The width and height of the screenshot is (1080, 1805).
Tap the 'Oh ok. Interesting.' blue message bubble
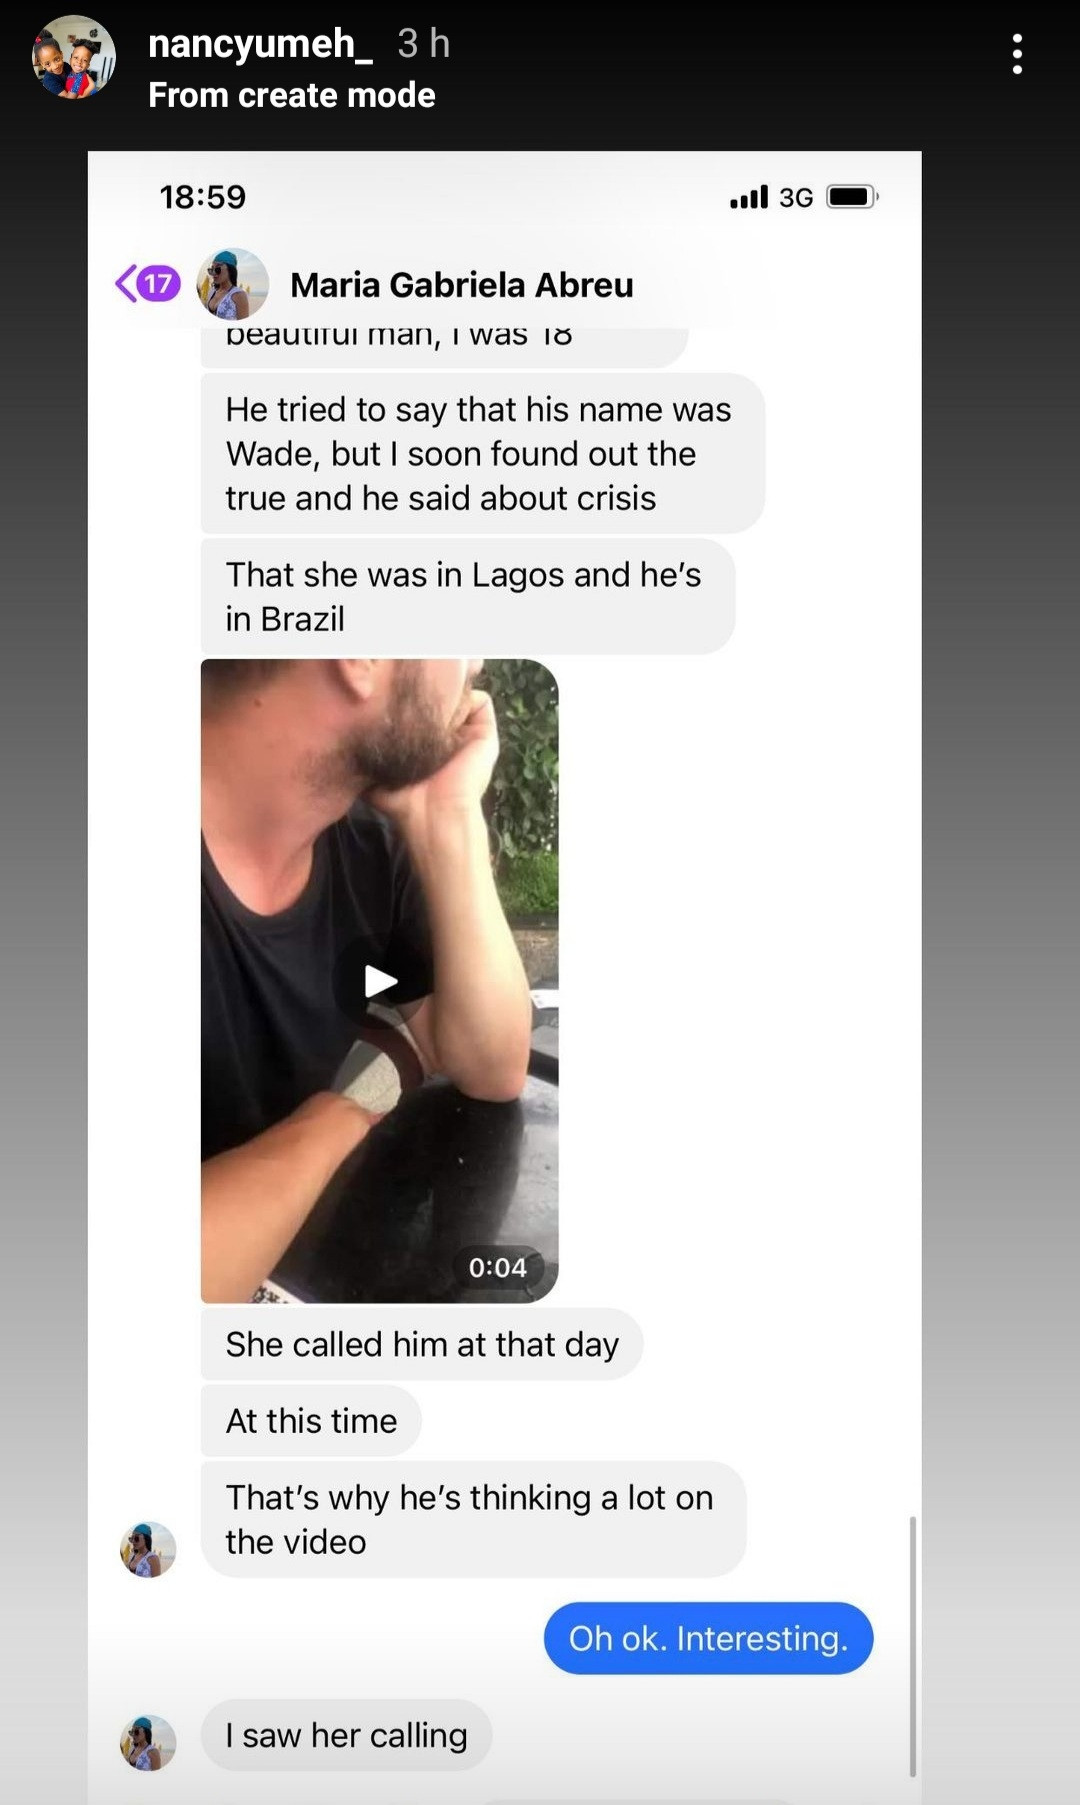pos(709,1638)
